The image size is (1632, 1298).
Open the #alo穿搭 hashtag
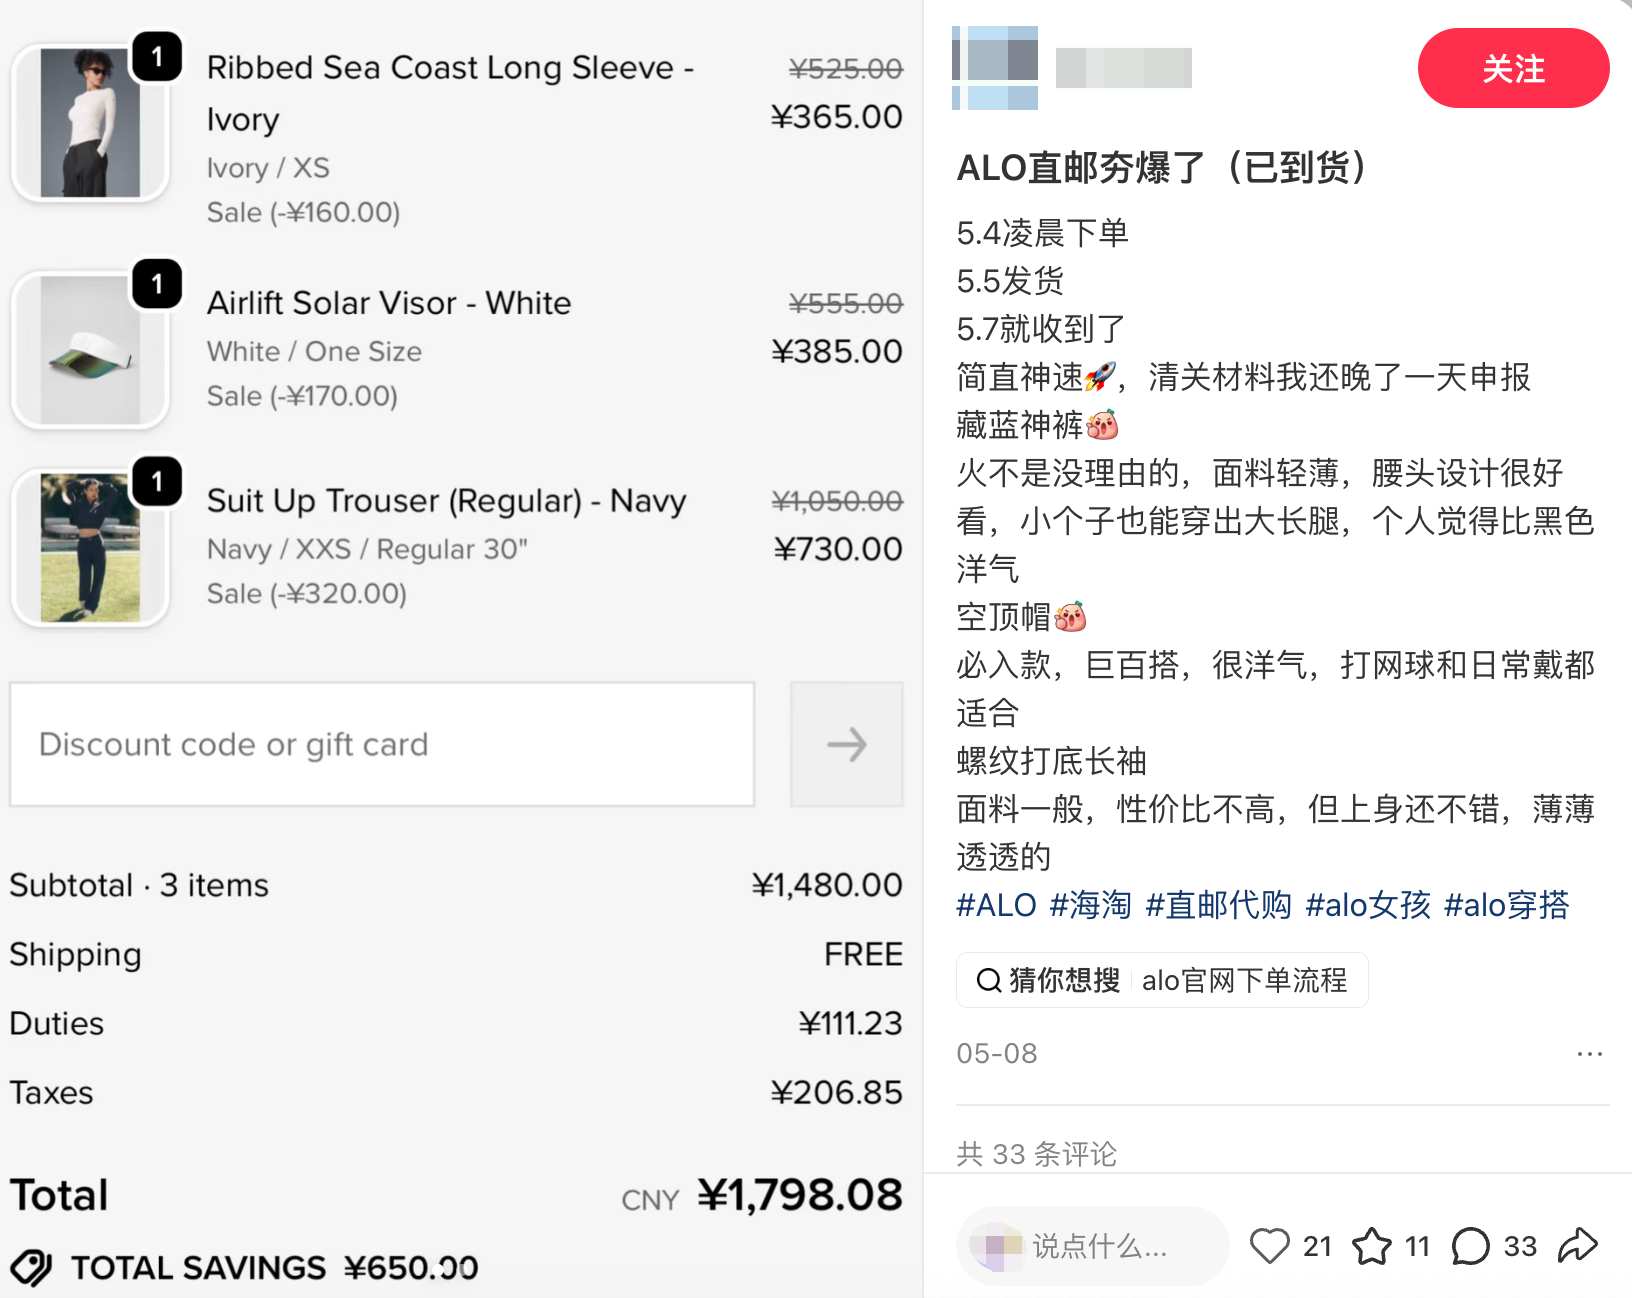pos(1506,905)
